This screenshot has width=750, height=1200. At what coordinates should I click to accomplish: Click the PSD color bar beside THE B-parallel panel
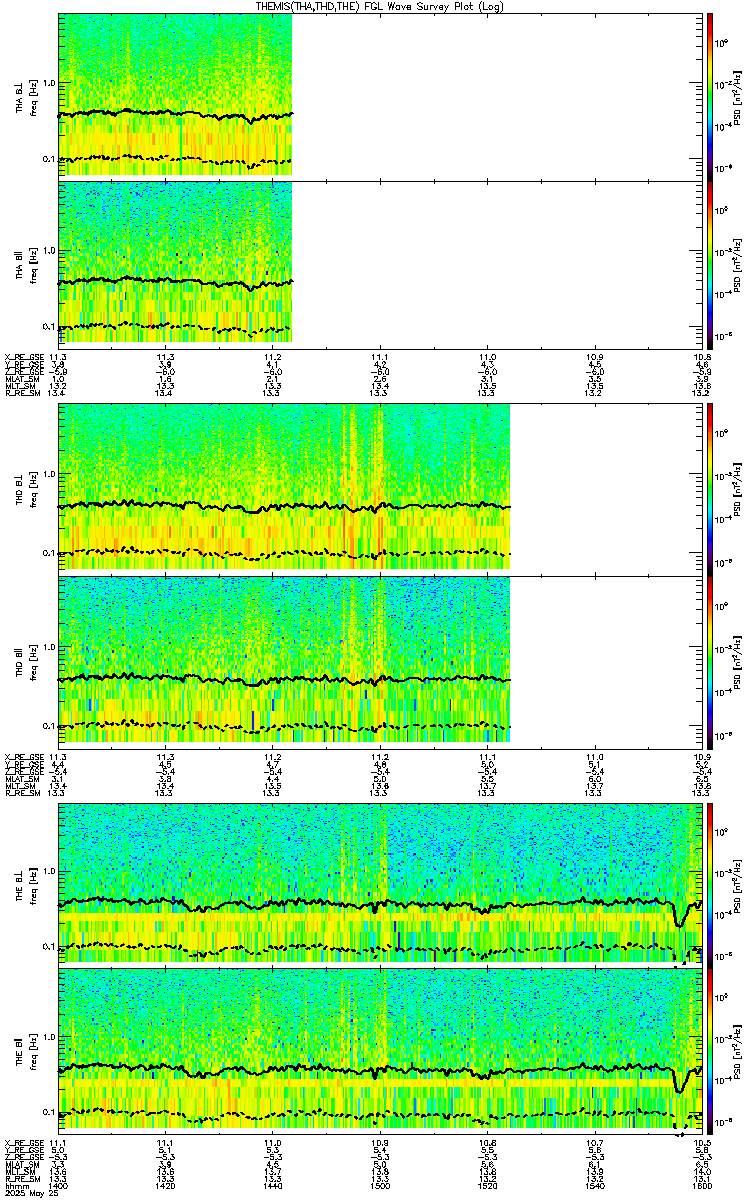(709, 1050)
